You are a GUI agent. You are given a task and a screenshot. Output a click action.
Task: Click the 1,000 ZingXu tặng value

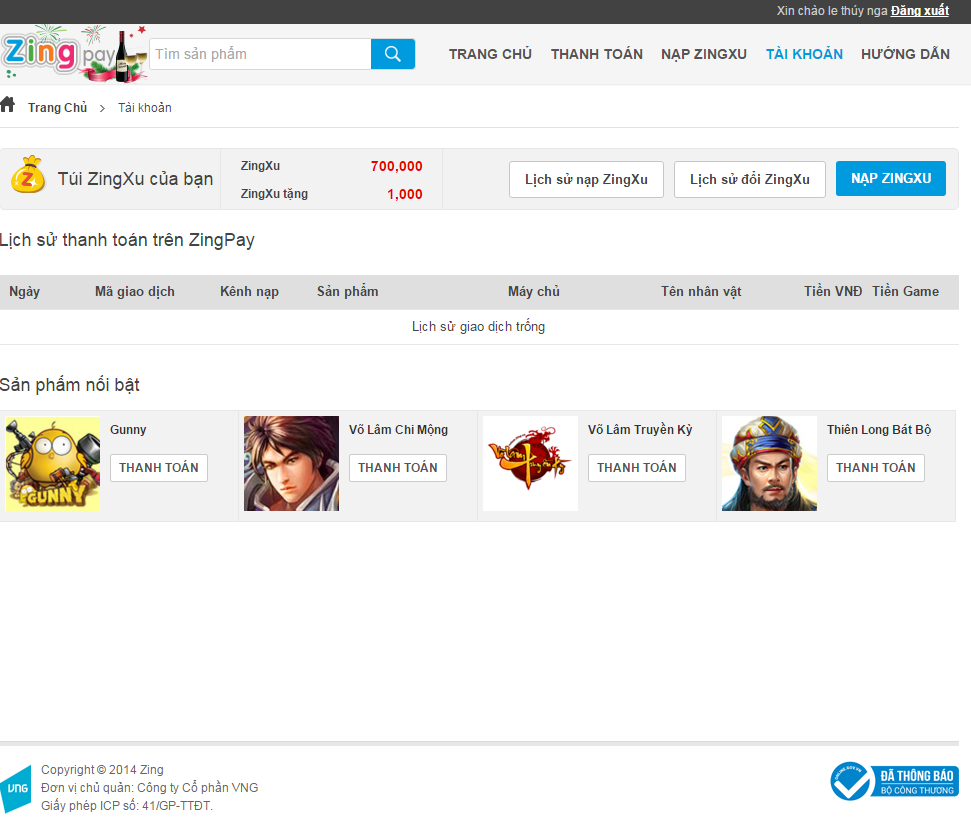pos(405,194)
